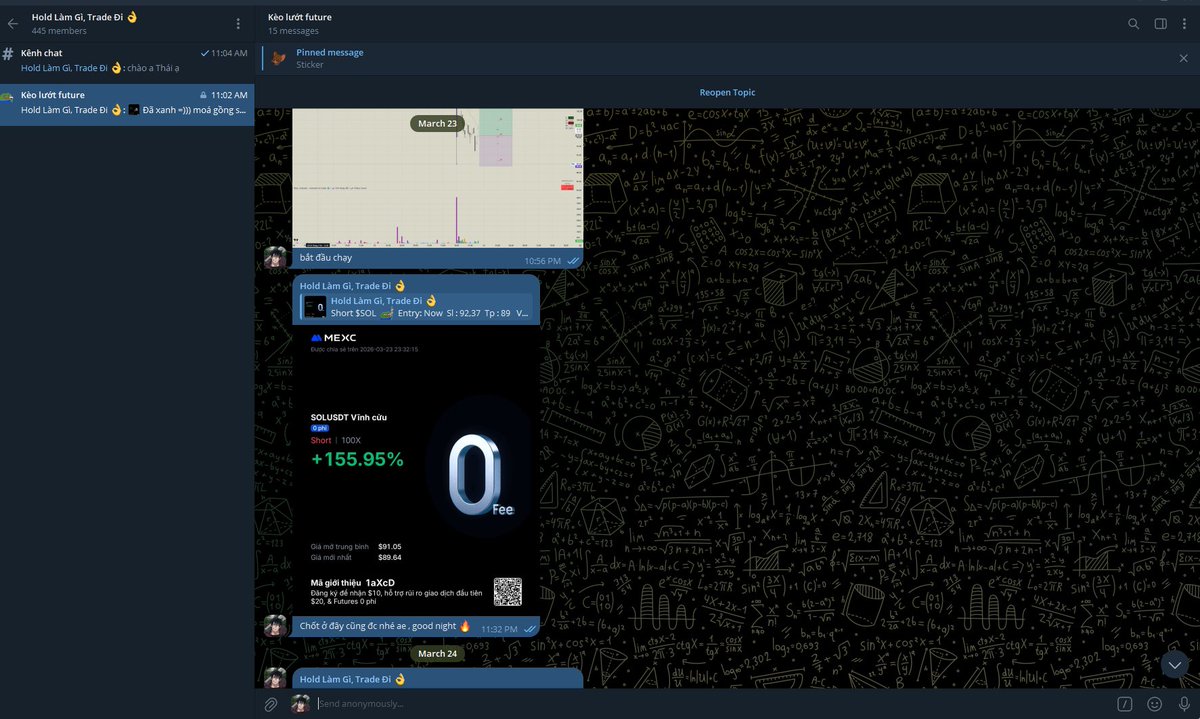This screenshot has width=1200, height=719.
Task: Click the sender name above the Short $SOL reply
Action: click(x=352, y=285)
